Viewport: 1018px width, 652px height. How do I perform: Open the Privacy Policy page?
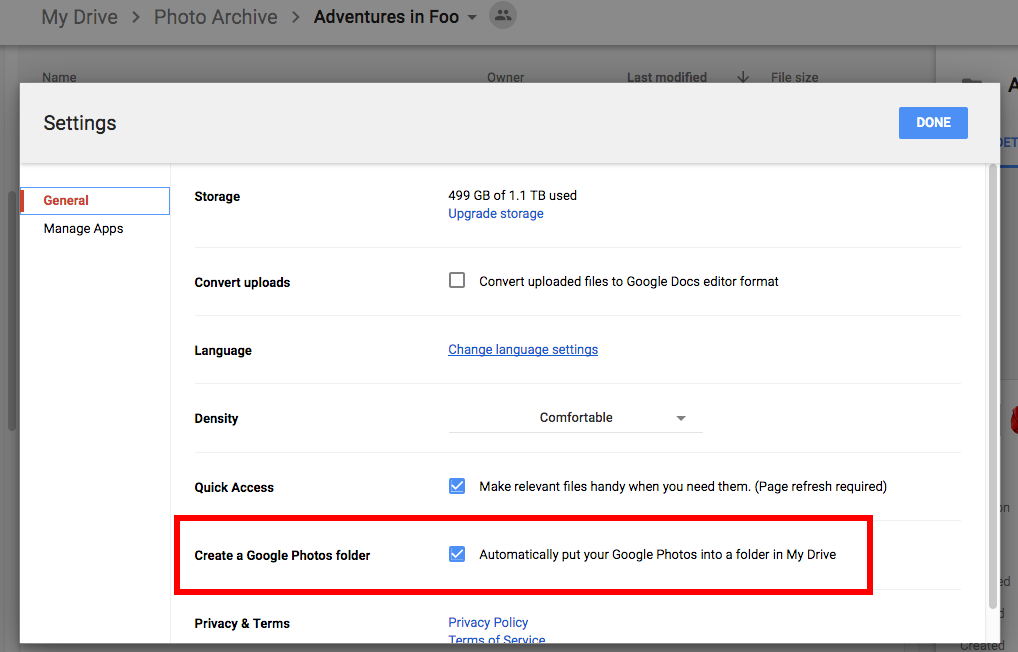487,622
